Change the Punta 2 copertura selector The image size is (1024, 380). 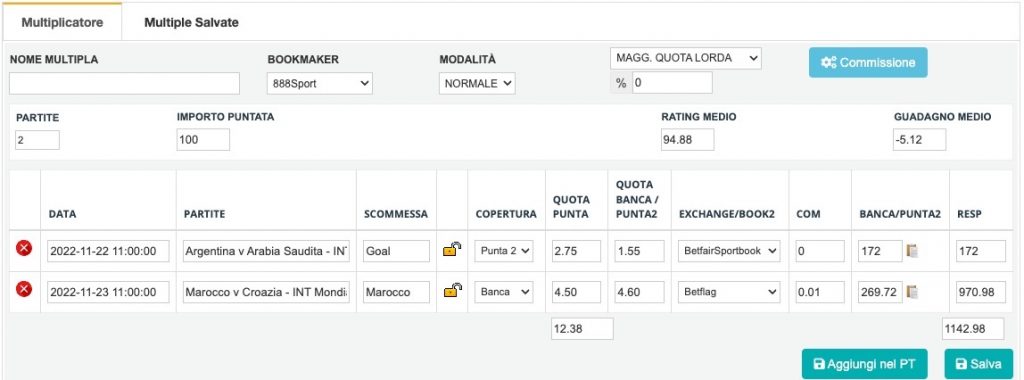tap(504, 251)
